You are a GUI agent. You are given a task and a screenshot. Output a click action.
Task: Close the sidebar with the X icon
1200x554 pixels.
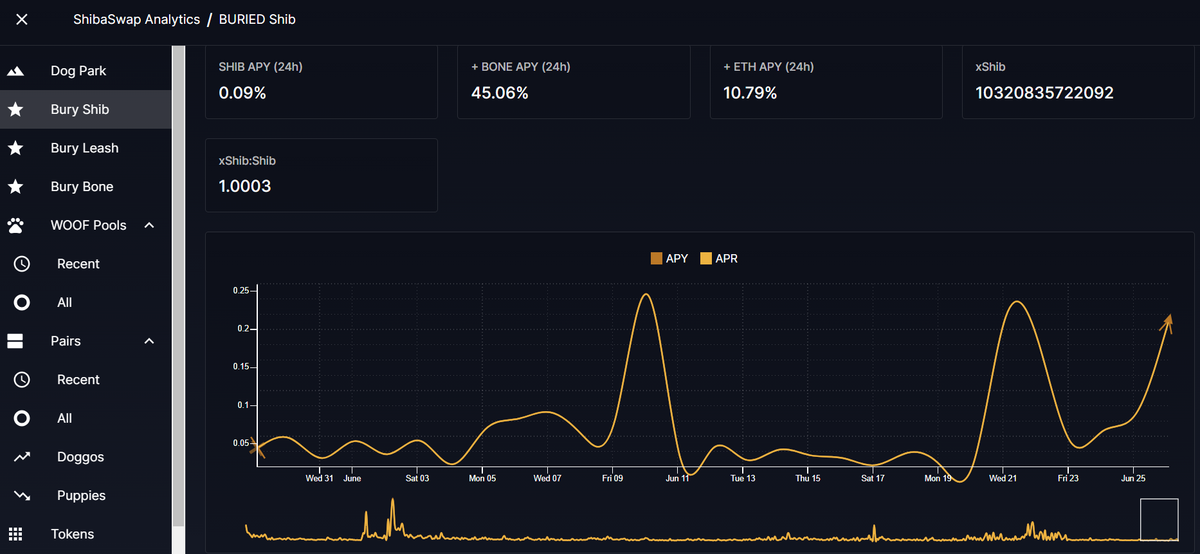click(22, 19)
